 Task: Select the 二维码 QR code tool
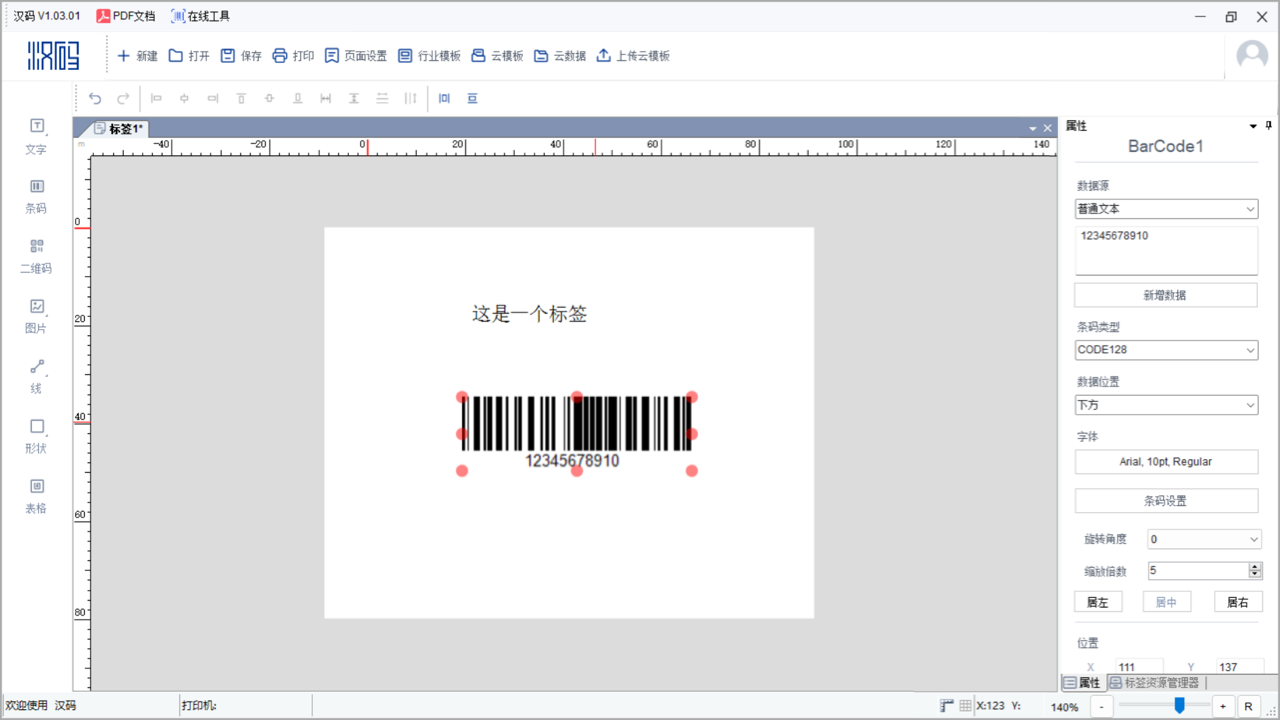[36, 257]
